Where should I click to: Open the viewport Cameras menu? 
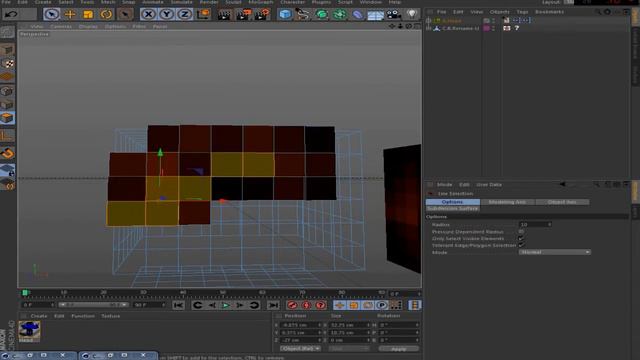61,27
